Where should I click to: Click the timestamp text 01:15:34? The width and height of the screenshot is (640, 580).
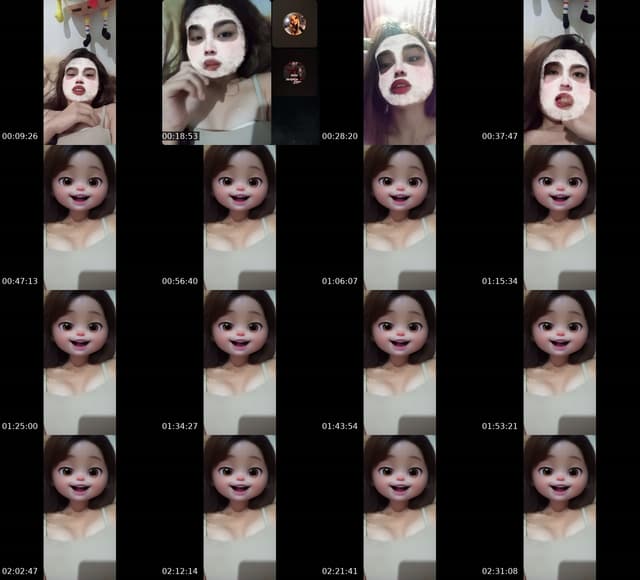coord(500,281)
